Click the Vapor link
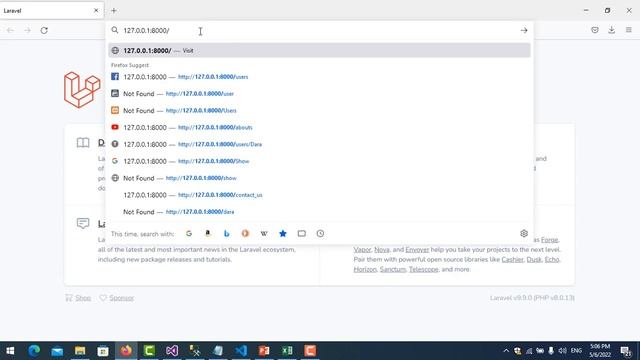 coord(362,249)
